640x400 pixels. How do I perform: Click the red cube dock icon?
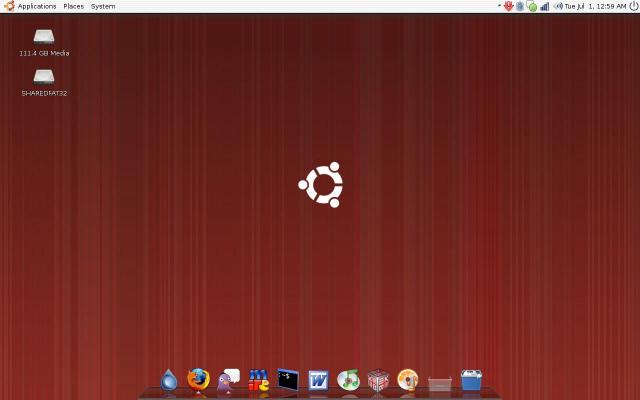tap(378, 380)
